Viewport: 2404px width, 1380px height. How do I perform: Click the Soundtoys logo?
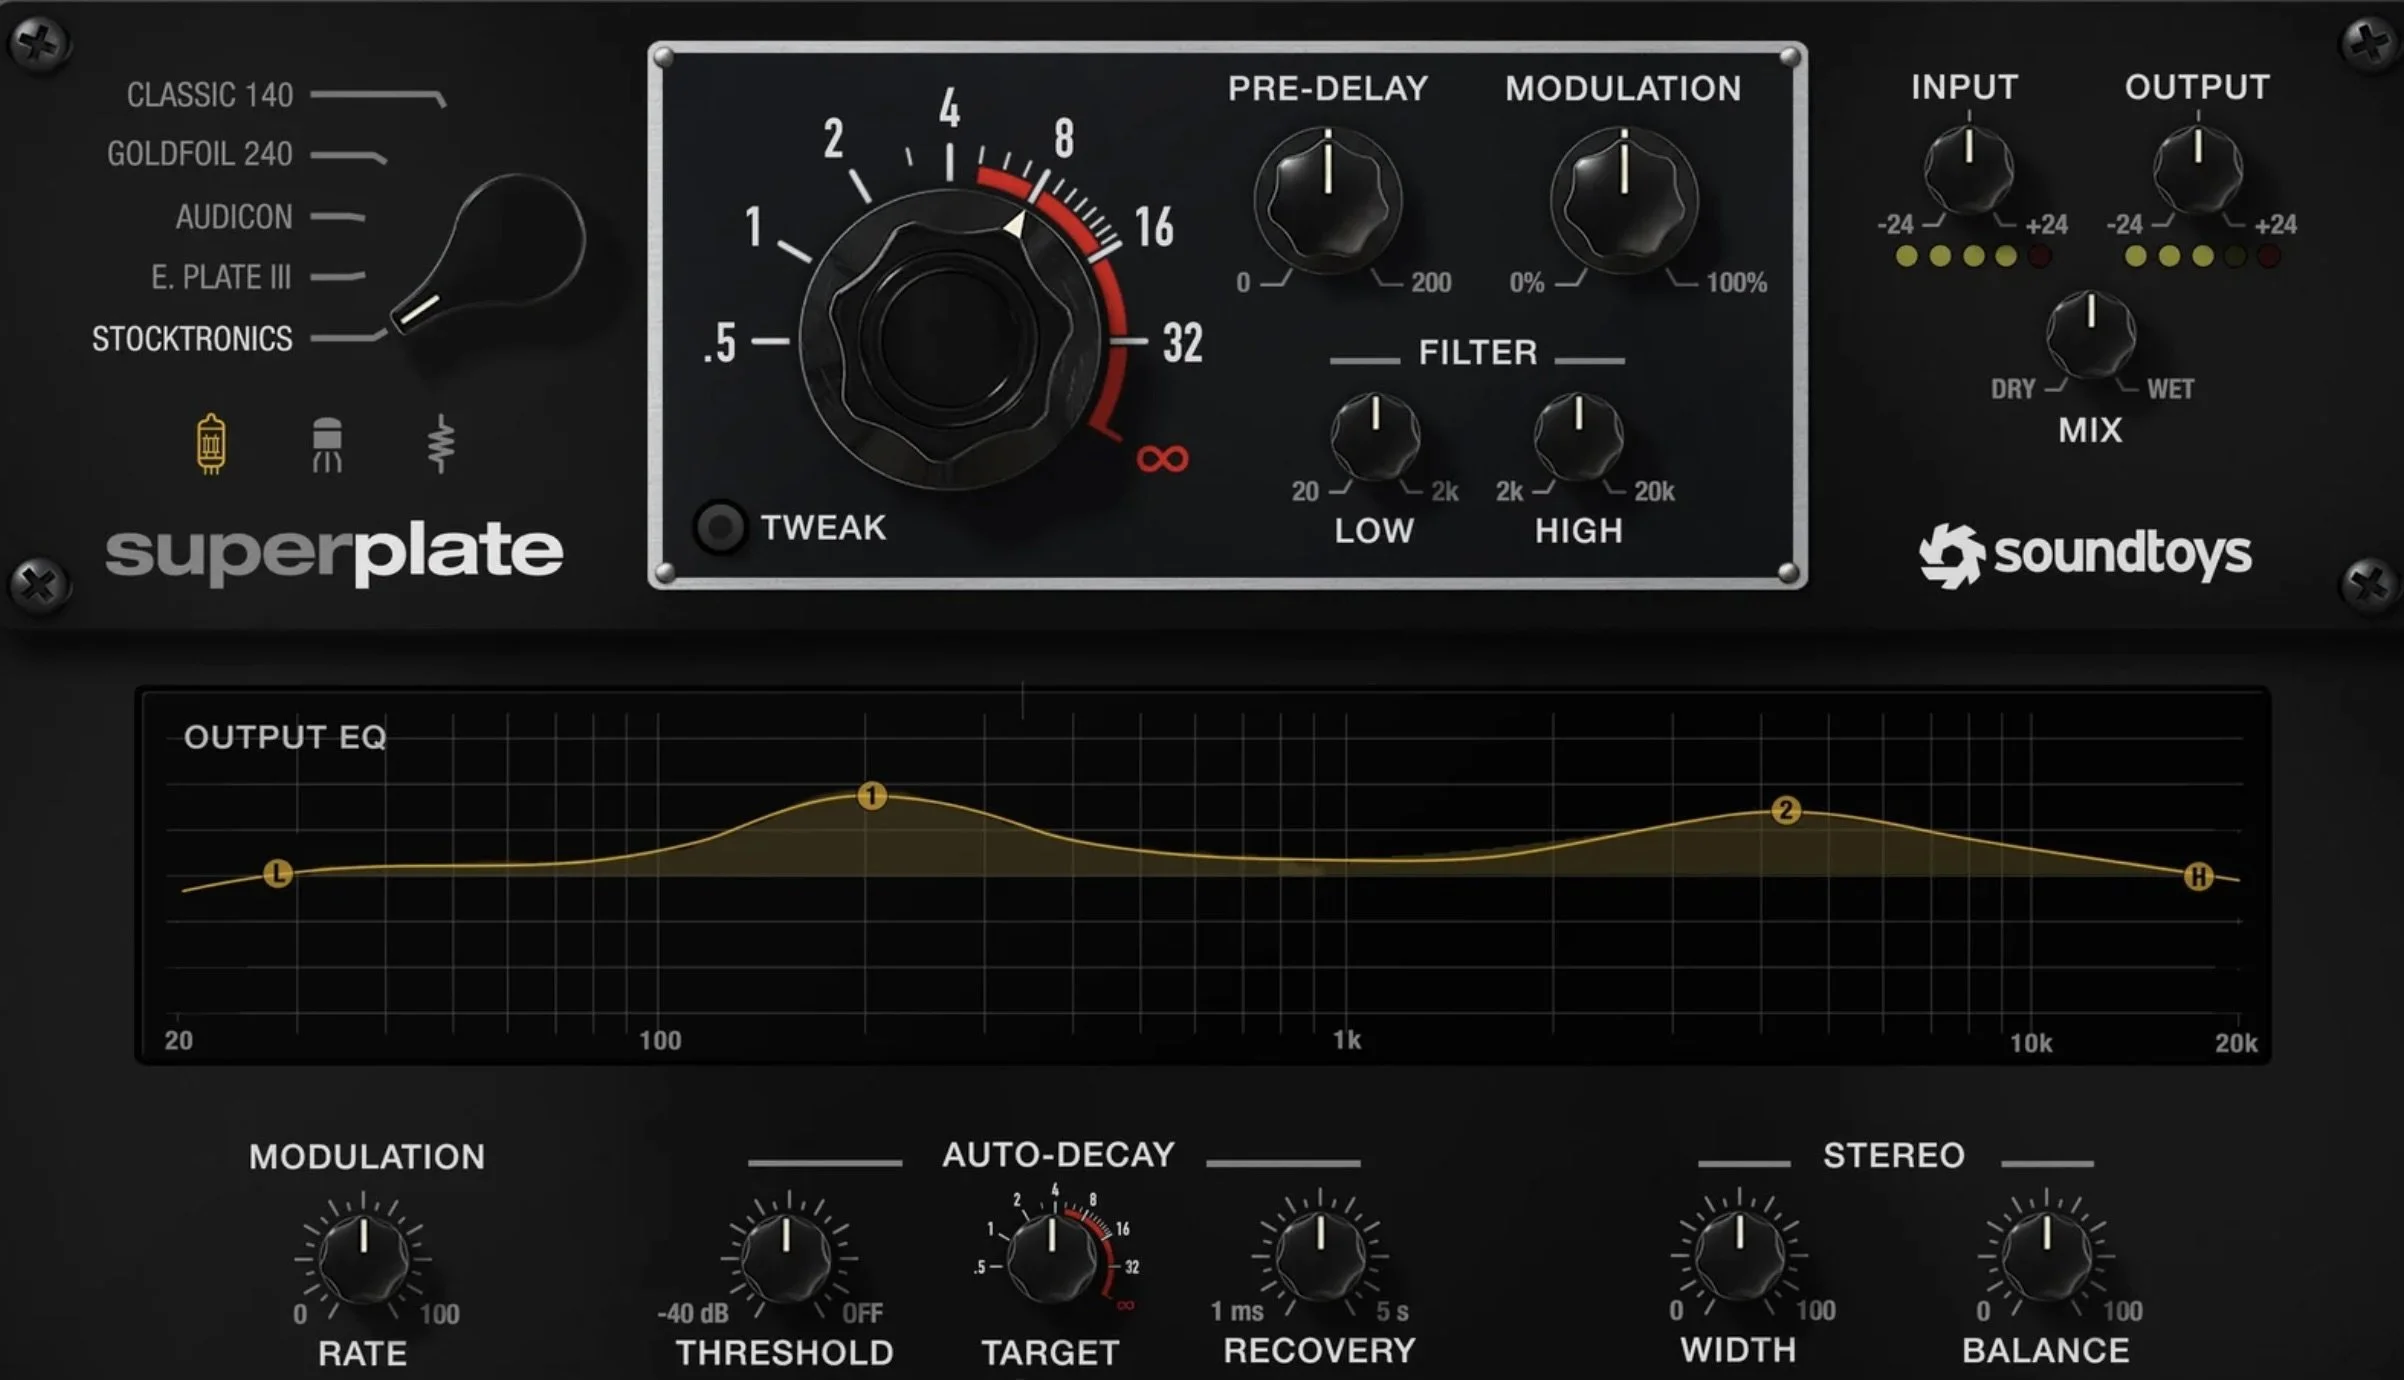pyautogui.click(x=2085, y=554)
